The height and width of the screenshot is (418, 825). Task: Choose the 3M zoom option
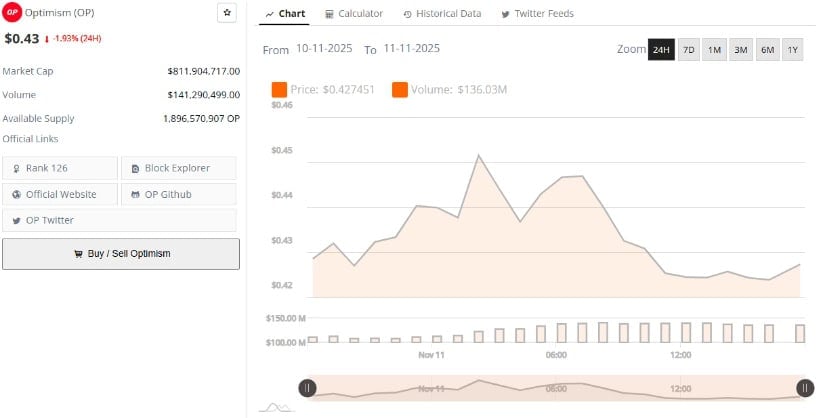741,50
